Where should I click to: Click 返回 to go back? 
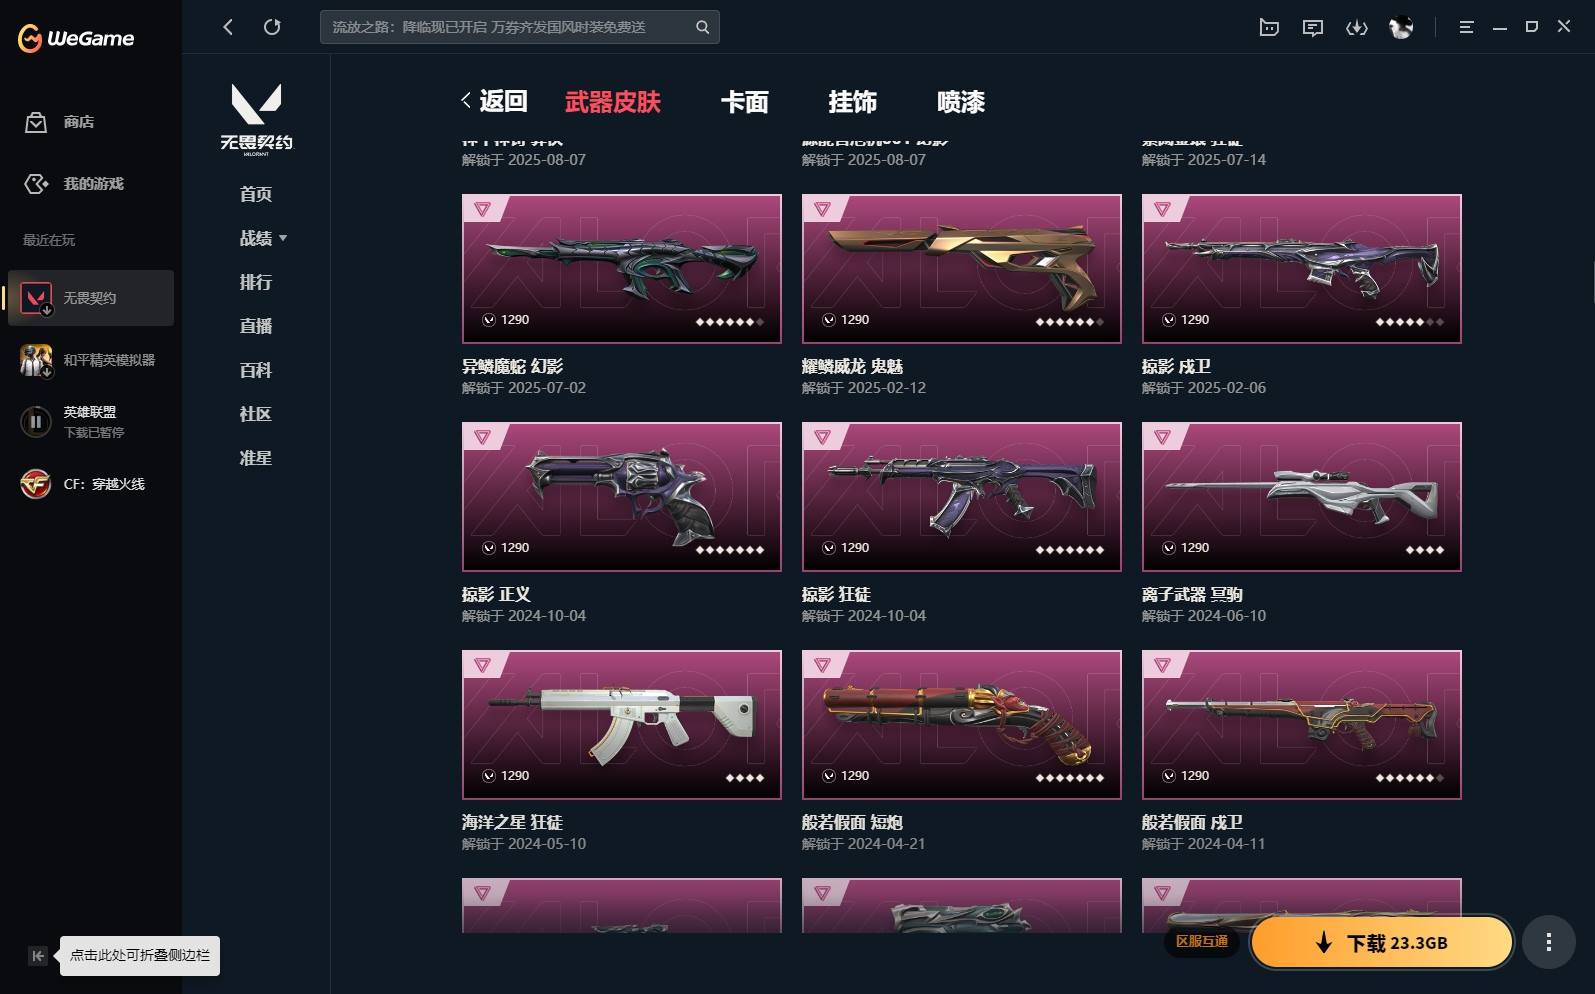tap(494, 101)
